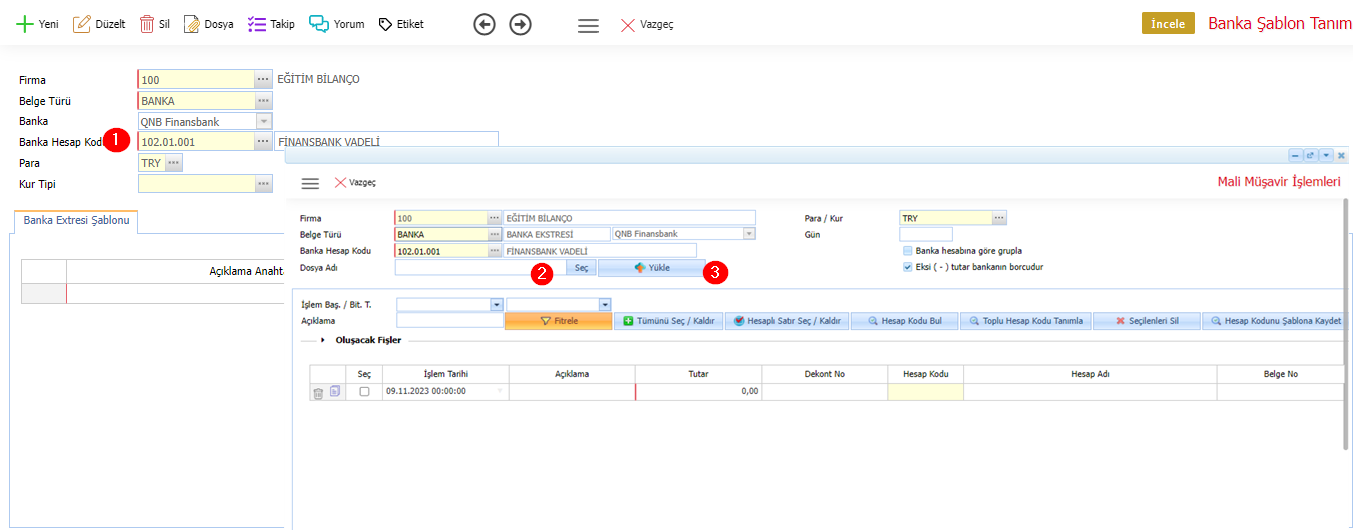Click popup window vertical scrollbar
This screenshot has height=530, width=1353.
1347,322
